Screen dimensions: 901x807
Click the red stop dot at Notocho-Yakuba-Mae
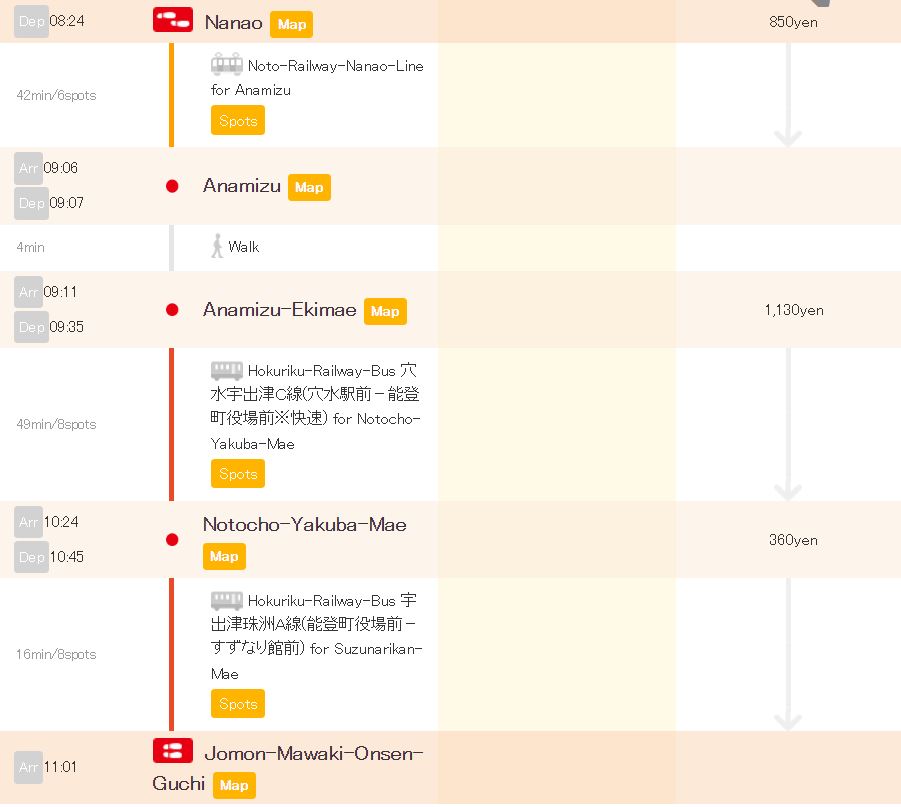coord(172,540)
